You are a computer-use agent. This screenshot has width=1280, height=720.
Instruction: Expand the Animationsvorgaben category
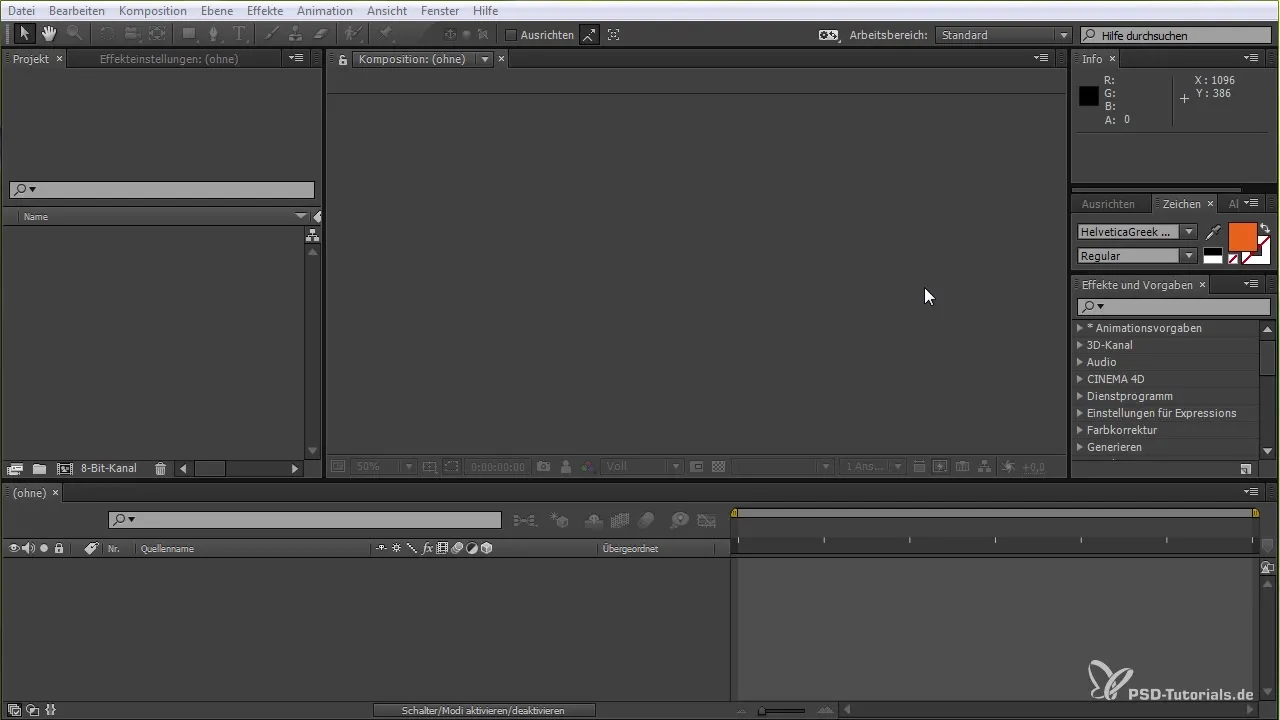point(1080,328)
